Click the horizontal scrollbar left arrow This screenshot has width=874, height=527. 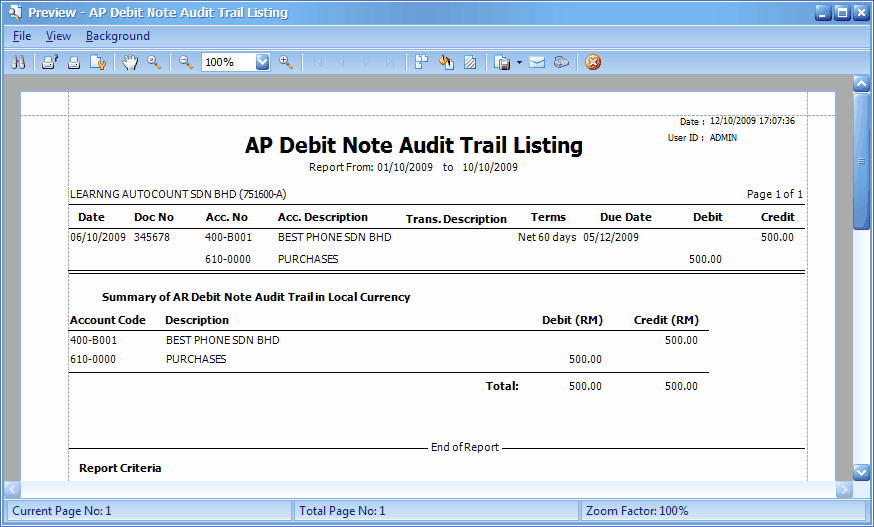coord(13,489)
